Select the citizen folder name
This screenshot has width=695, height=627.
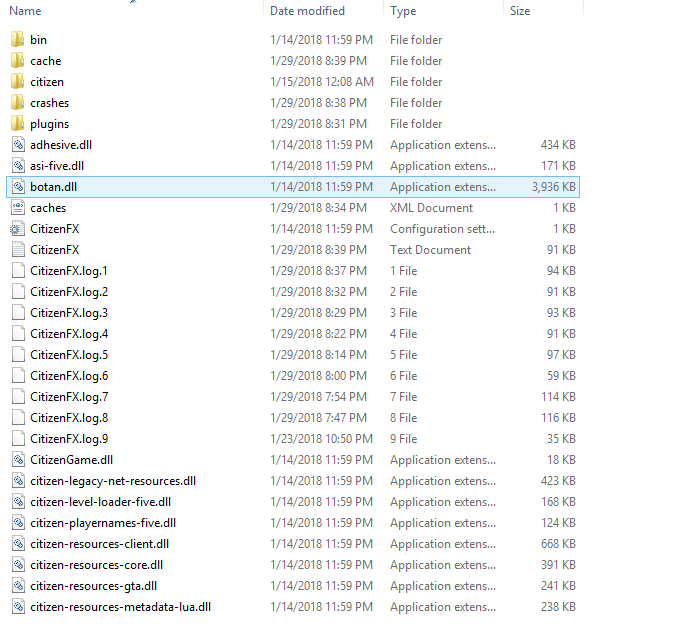pos(47,82)
